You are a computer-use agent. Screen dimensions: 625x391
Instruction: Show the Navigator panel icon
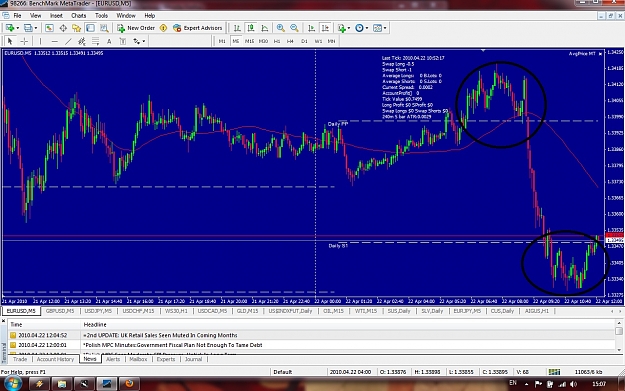point(76,28)
